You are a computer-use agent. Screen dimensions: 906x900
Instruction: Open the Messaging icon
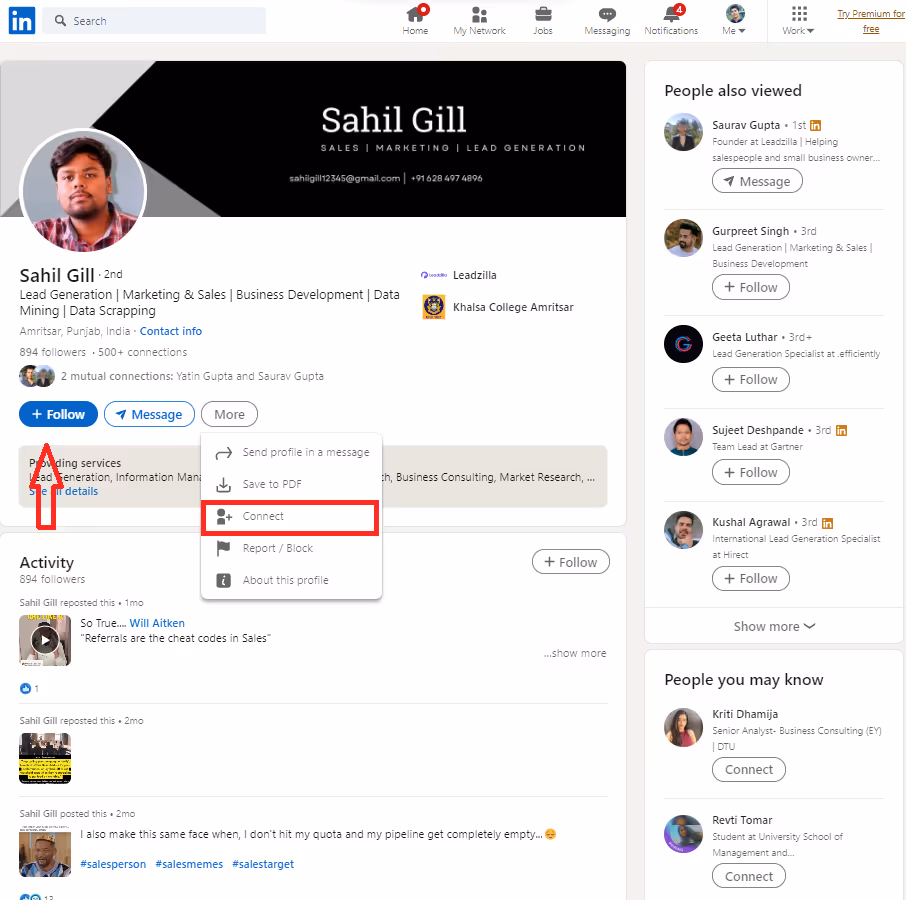click(607, 21)
